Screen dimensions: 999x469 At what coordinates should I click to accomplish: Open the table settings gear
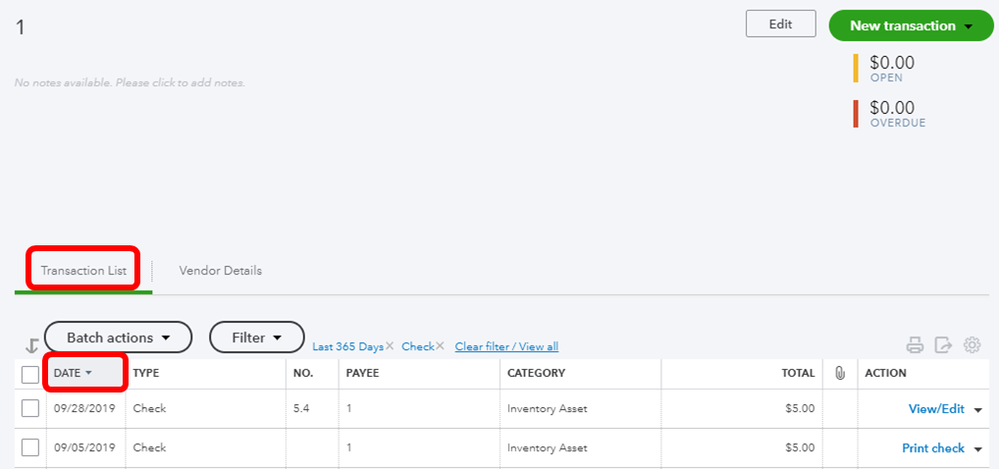(971, 346)
